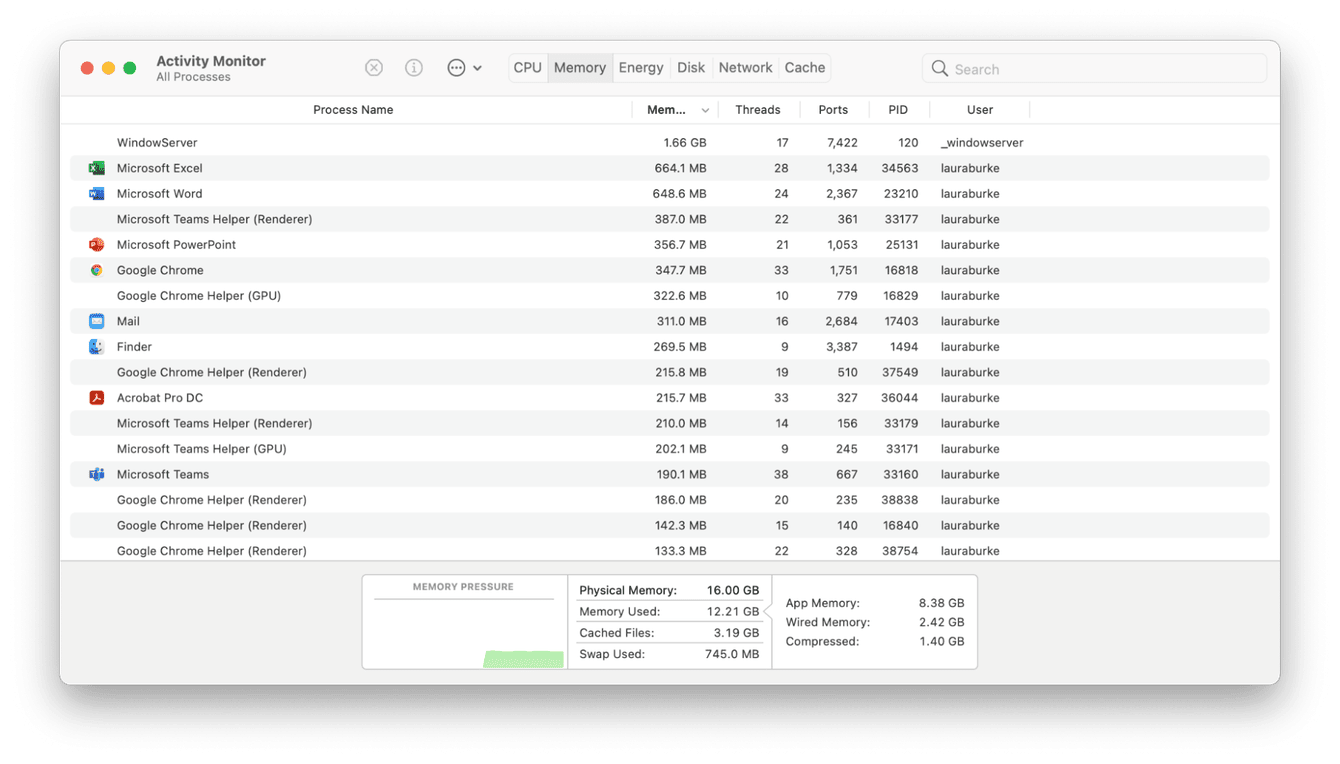Open the Network tab
The width and height of the screenshot is (1340, 764).
(x=745, y=67)
